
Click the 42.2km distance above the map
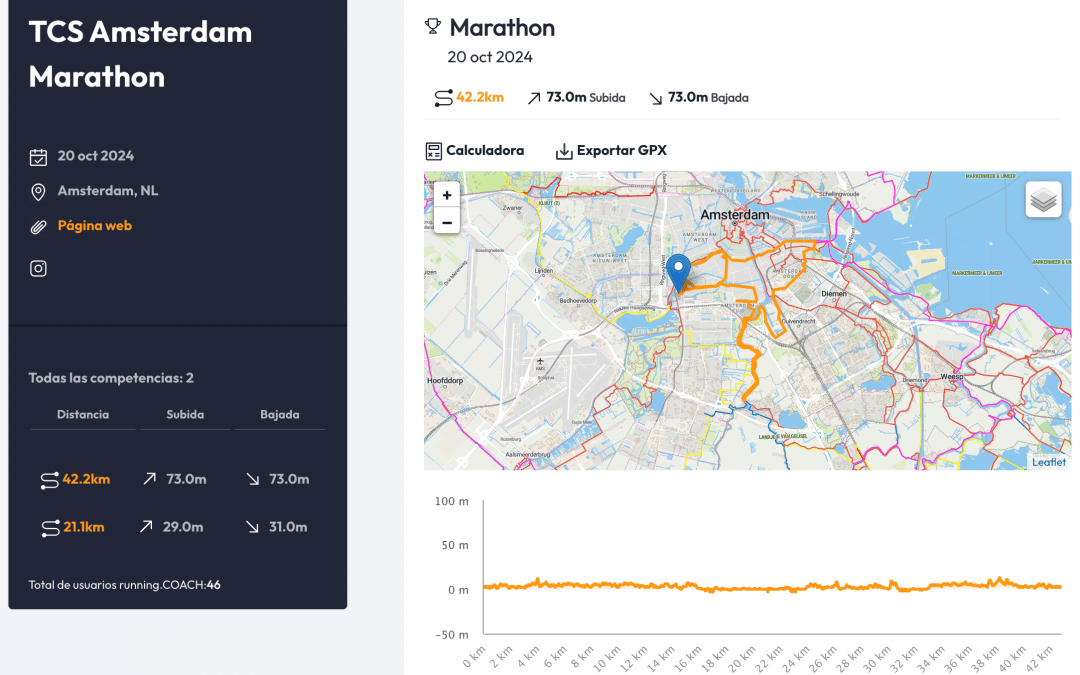(479, 98)
